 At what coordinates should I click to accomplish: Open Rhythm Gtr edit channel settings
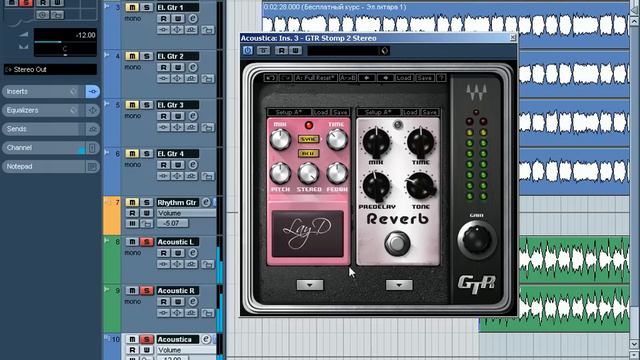(206, 202)
